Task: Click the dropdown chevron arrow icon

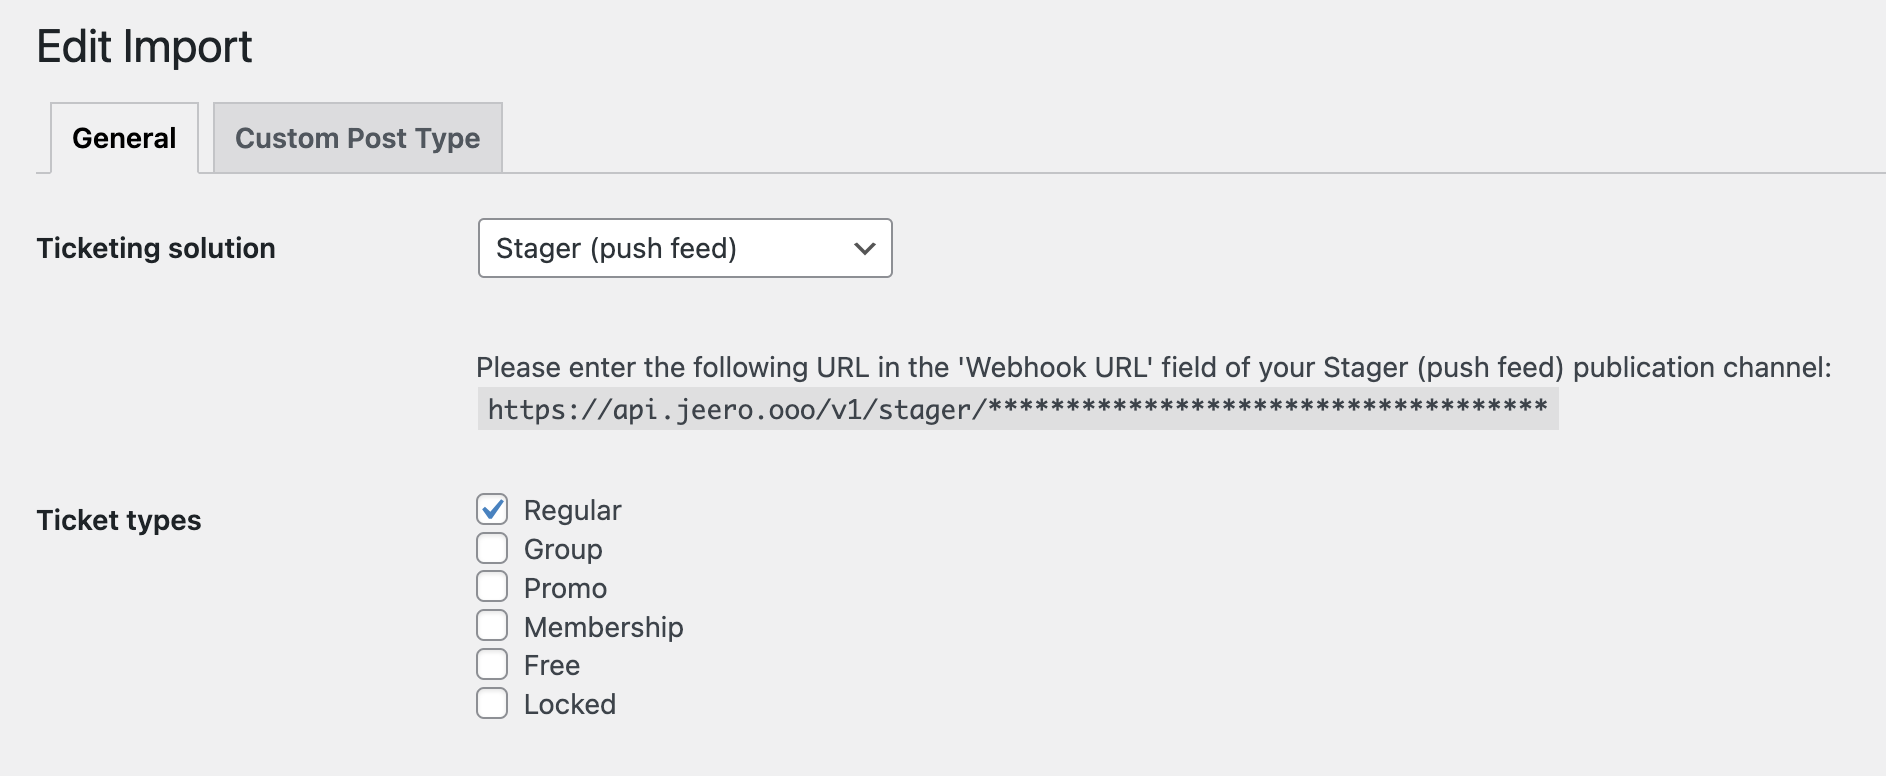Action: (x=865, y=248)
